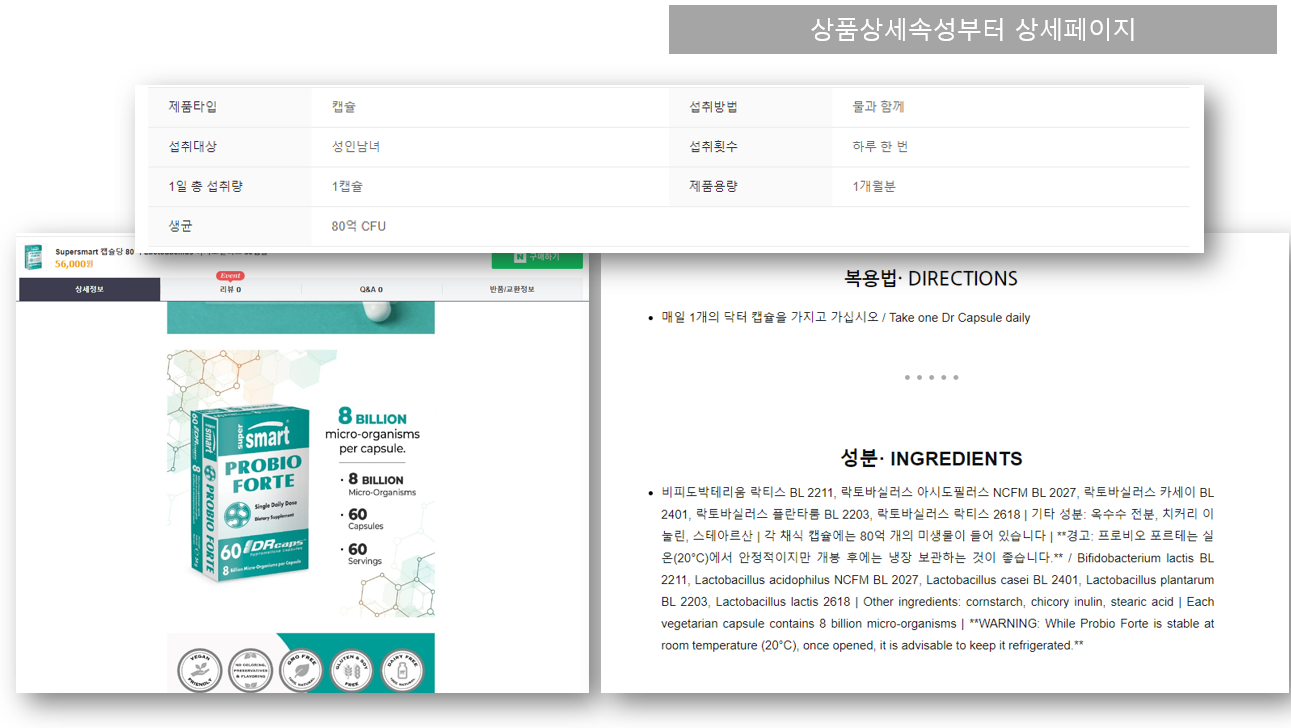Open the Q&A 0 tab
This screenshot has width=1291, height=728.
click(x=371, y=290)
